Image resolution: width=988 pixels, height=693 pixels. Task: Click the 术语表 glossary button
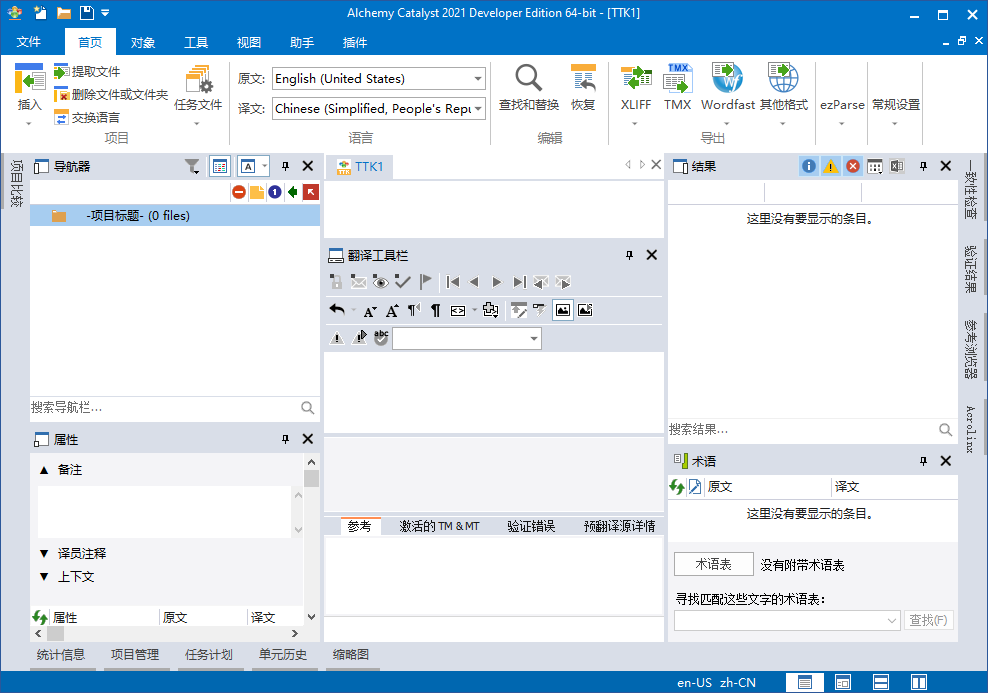pos(713,564)
